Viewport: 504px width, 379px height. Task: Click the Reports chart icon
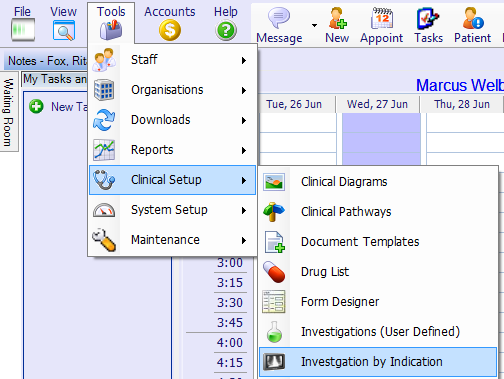pos(104,150)
